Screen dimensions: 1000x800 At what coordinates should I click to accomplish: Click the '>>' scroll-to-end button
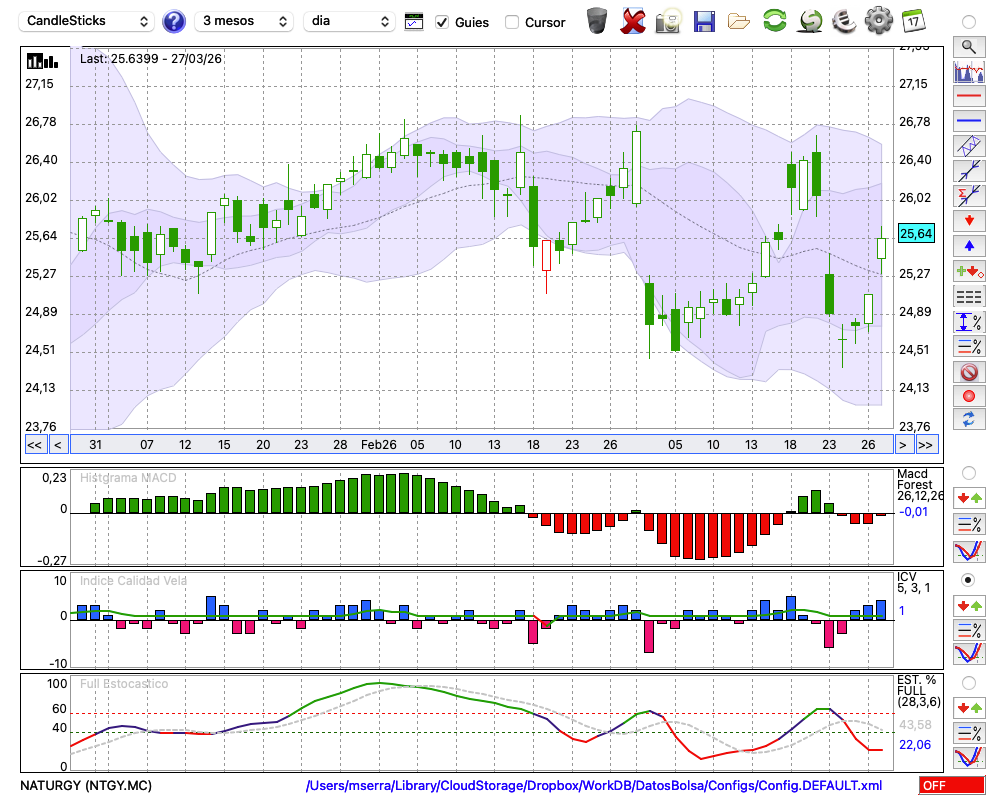pyautogui.click(x=926, y=445)
